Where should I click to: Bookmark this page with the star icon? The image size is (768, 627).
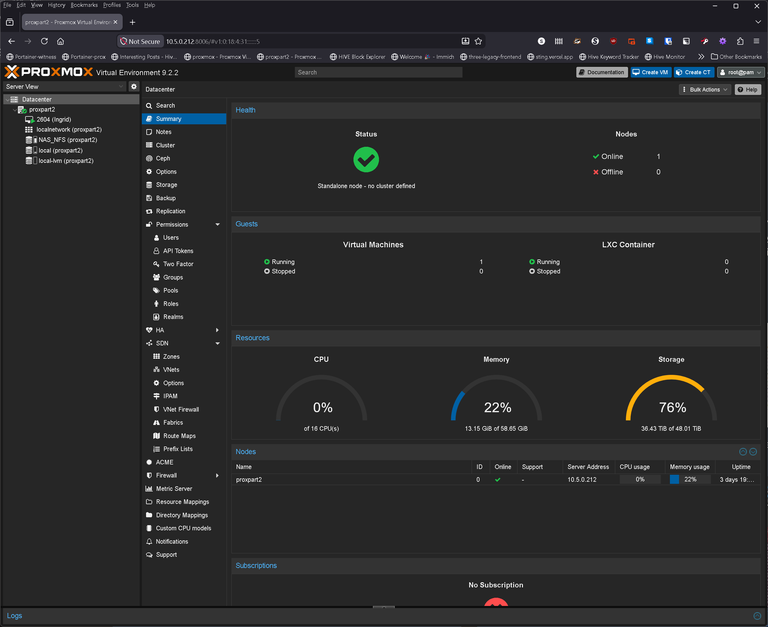[x=479, y=41]
